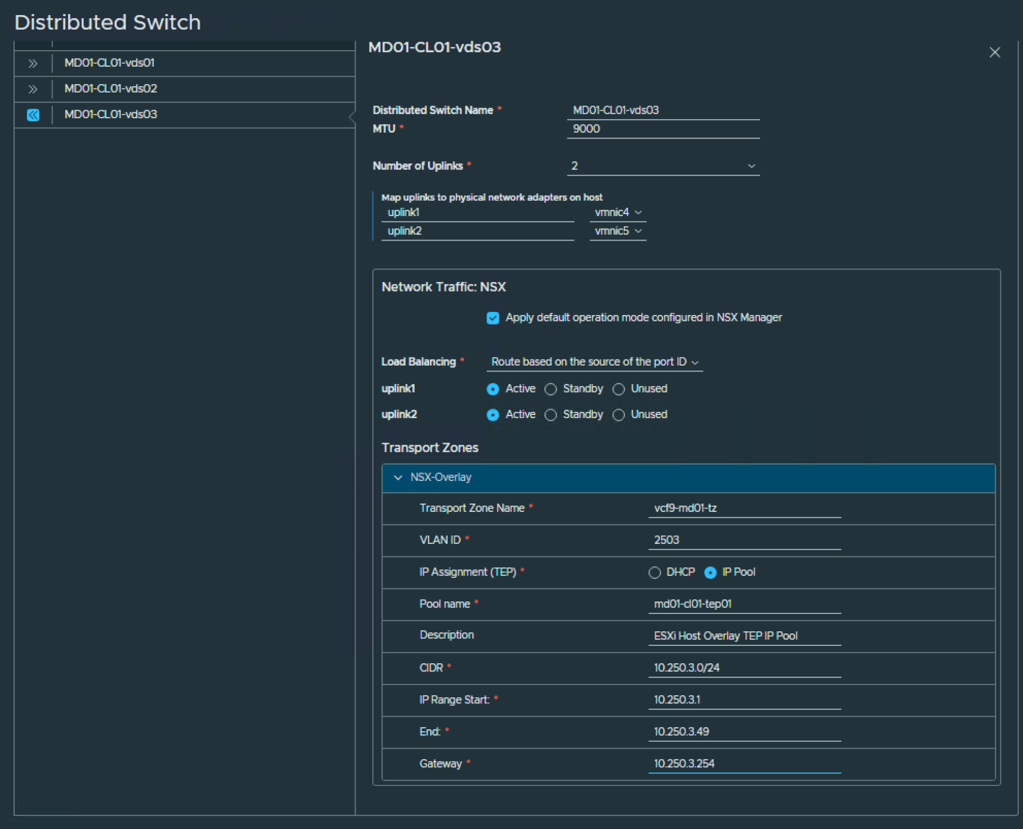Screen dimensions: 1023x829
Task: Expand the MD01-CL01-vds01 double-chevron icon
Action: point(33,63)
